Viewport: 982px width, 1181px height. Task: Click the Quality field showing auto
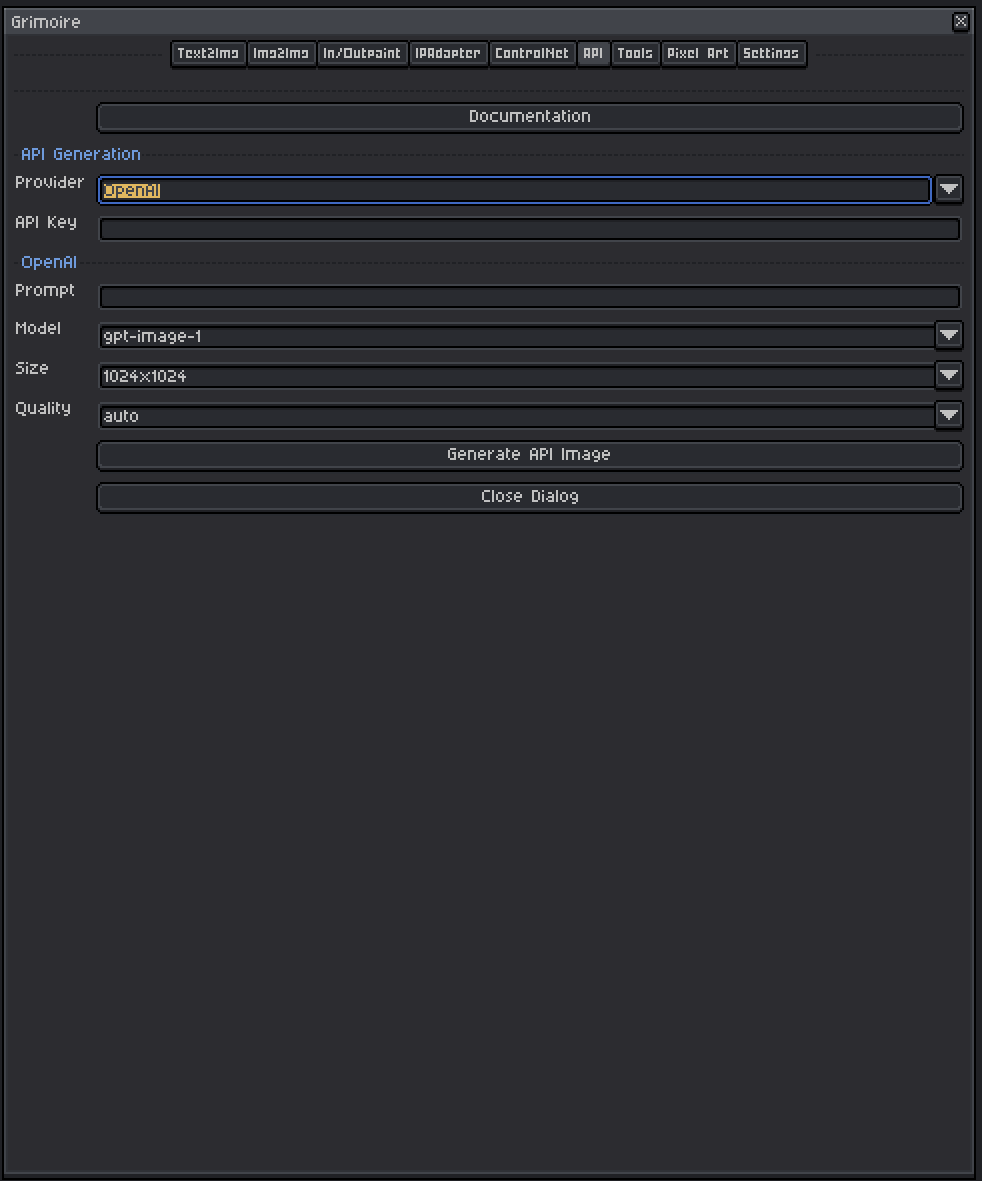pyautogui.click(x=517, y=416)
